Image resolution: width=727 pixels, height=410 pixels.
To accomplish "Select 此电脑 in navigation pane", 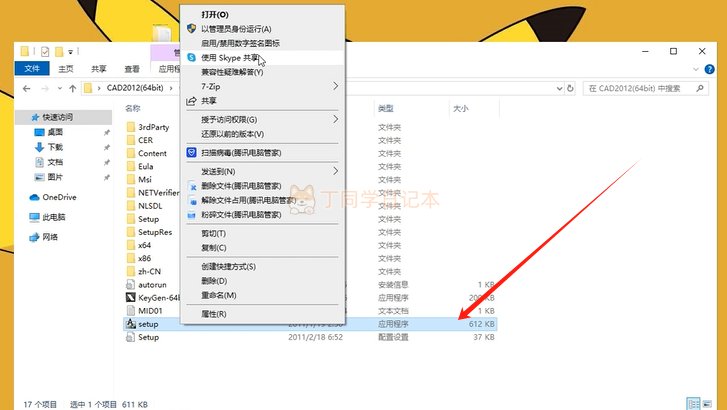I will pyautogui.click(x=53, y=217).
